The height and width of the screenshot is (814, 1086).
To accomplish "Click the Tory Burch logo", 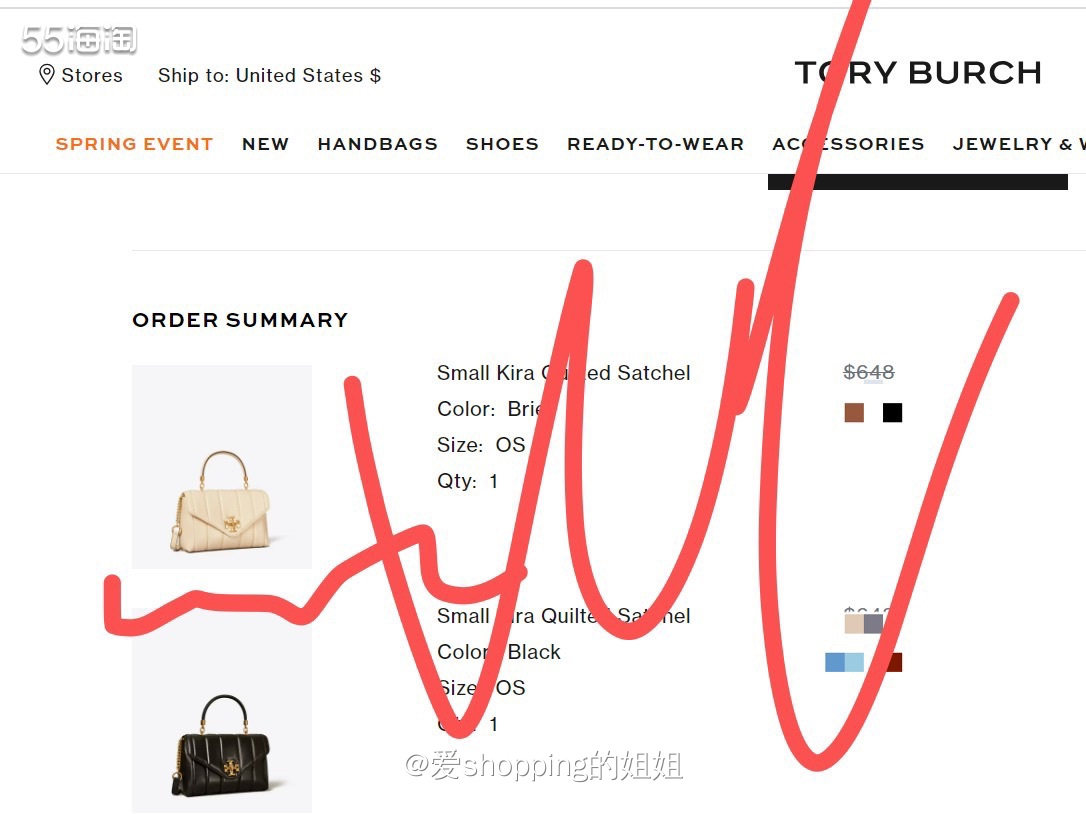I will 918,72.
